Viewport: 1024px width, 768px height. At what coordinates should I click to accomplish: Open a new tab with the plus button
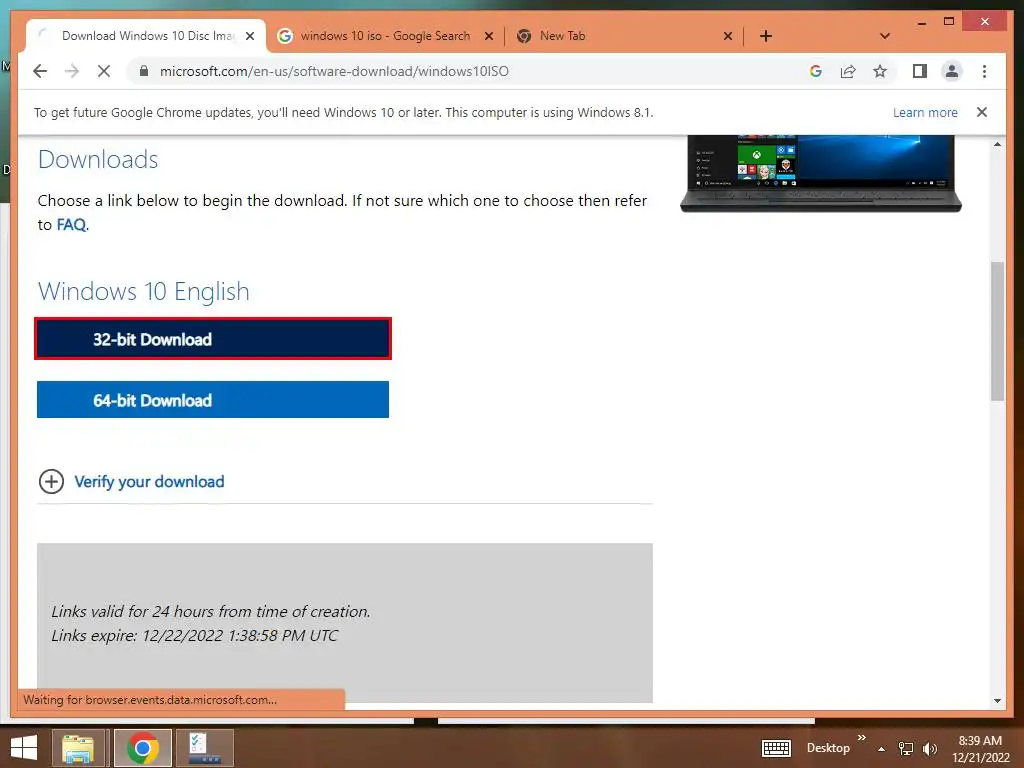pos(766,36)
